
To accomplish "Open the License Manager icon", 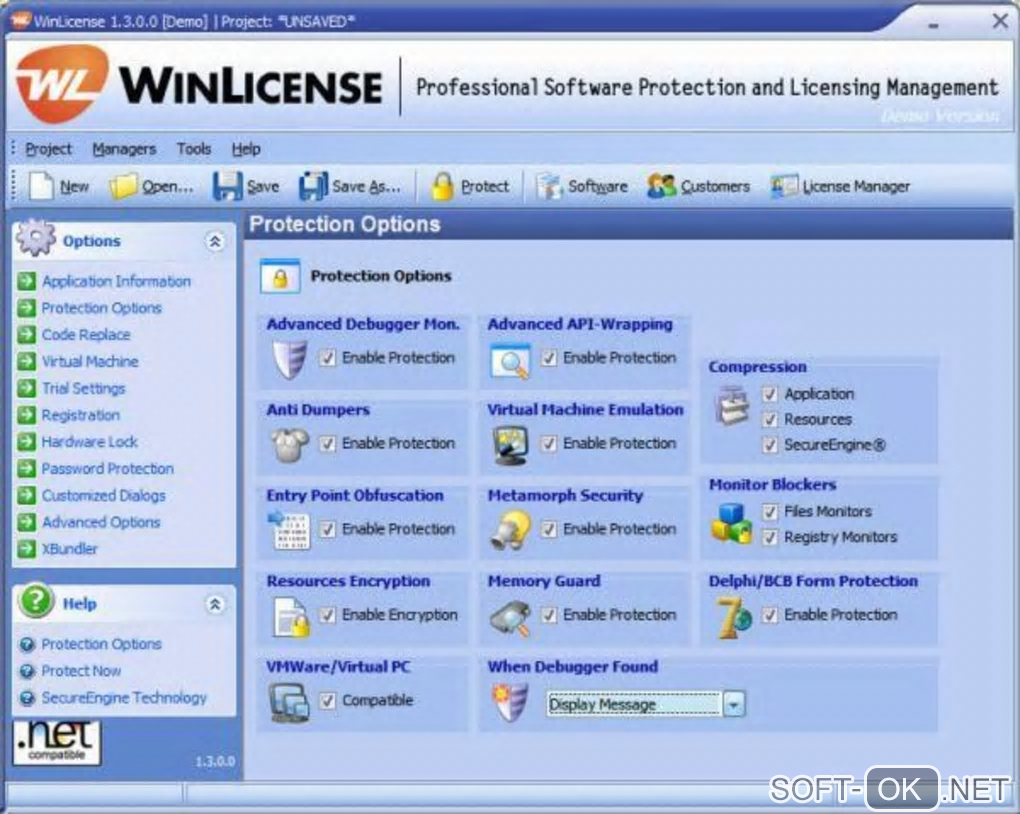I will tap(784, 187).
